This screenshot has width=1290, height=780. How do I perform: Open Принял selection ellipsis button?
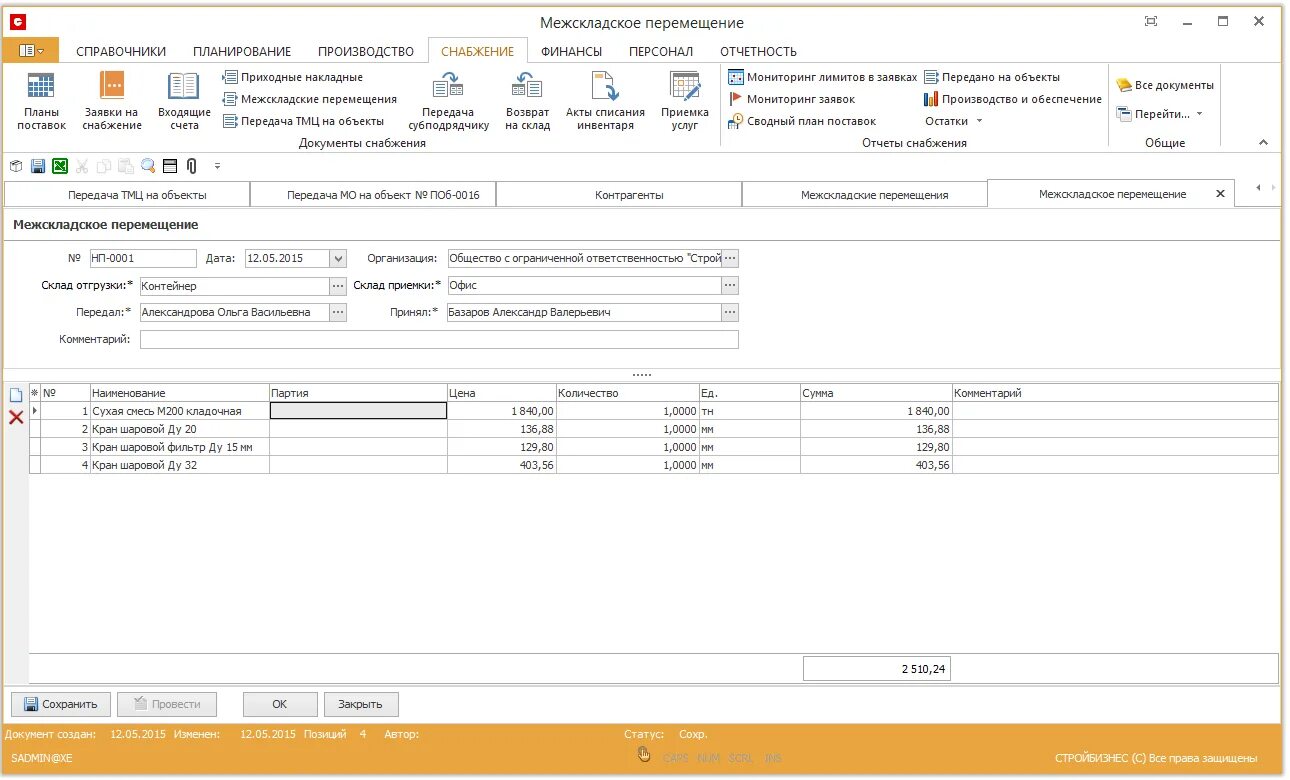(x=730, y=312)
